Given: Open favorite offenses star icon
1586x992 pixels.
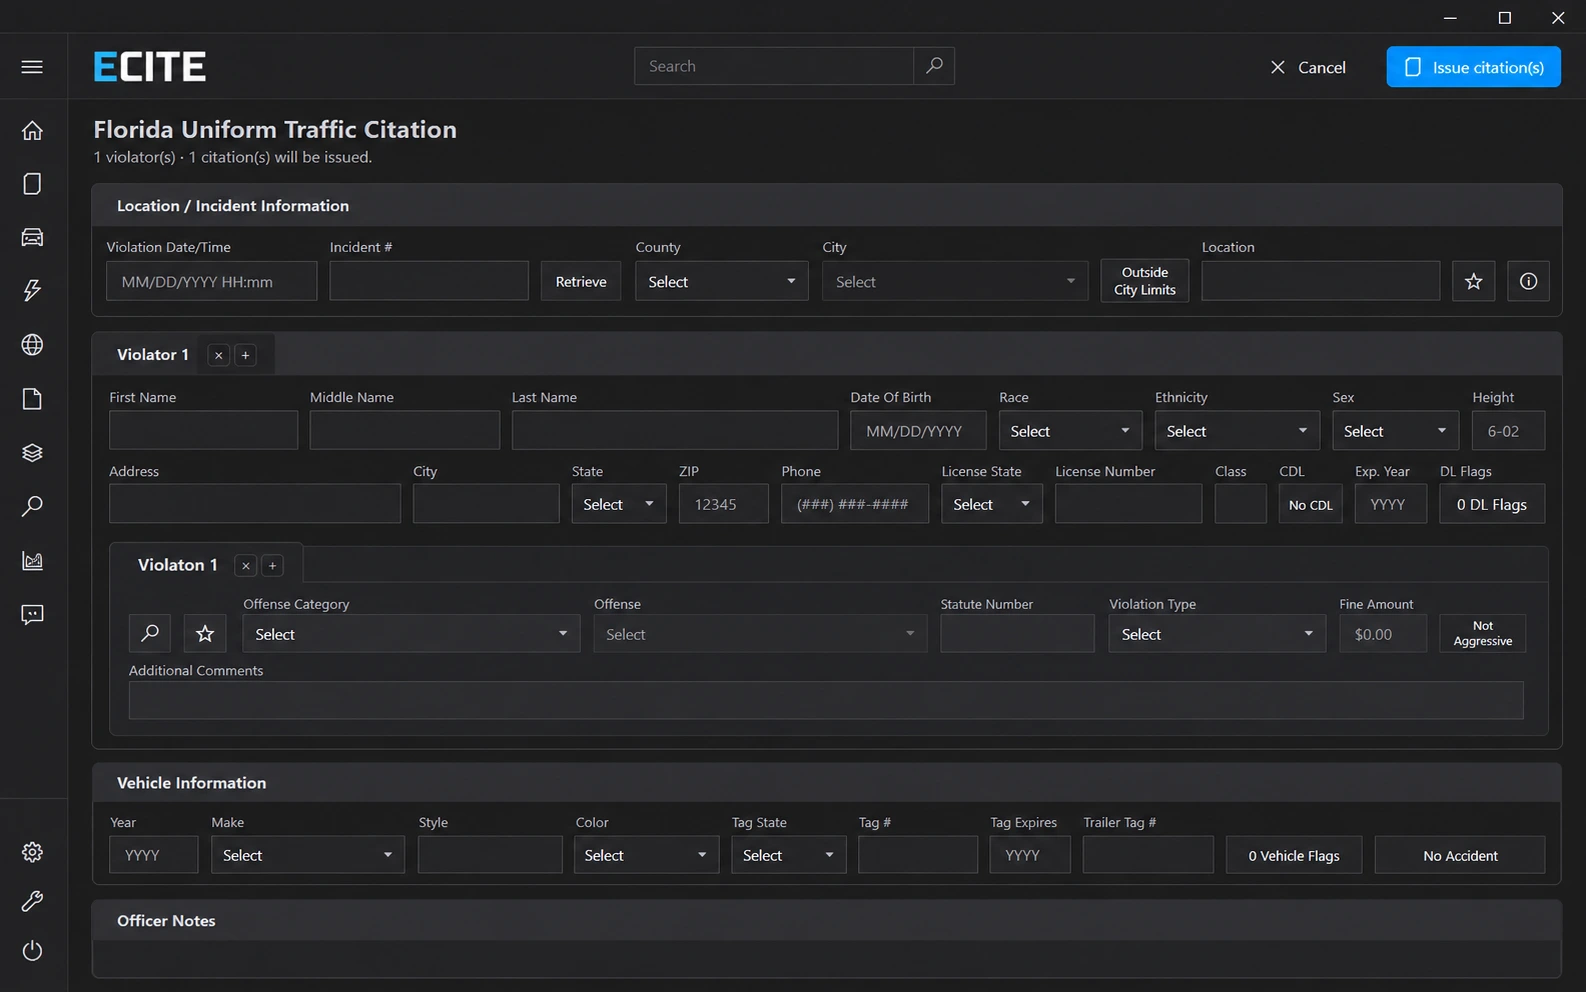Looking at the screenshot, I should (x=205, y=634).
